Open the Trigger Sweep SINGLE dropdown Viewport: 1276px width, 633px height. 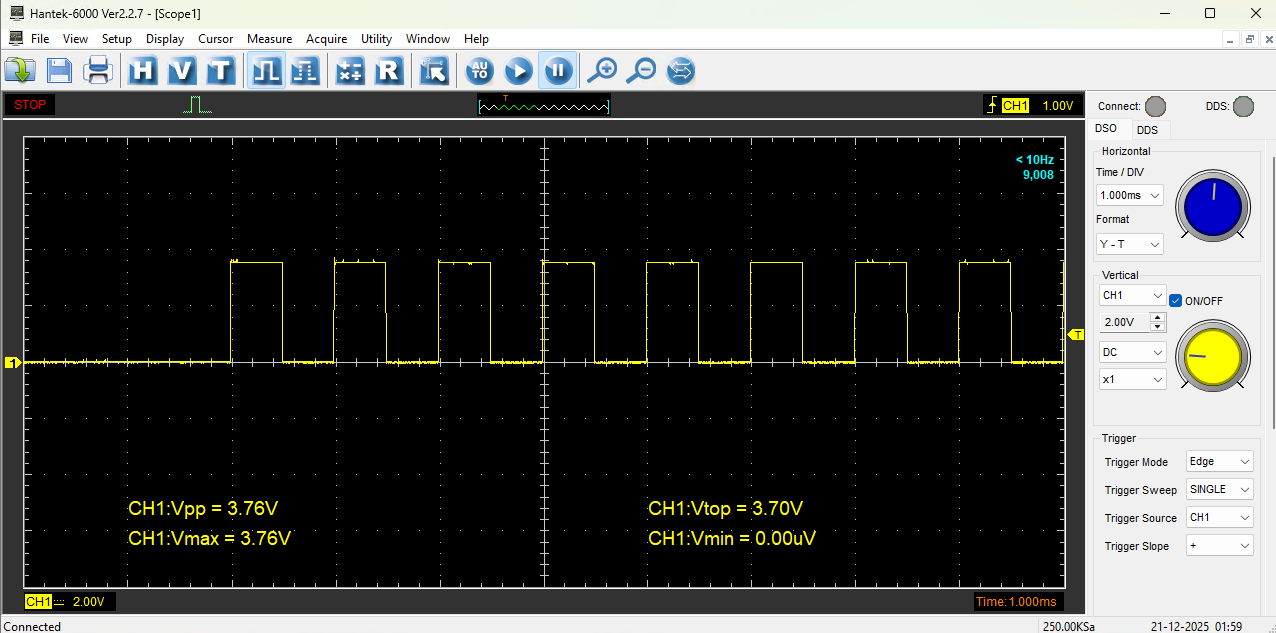(x=1220, y=490)
